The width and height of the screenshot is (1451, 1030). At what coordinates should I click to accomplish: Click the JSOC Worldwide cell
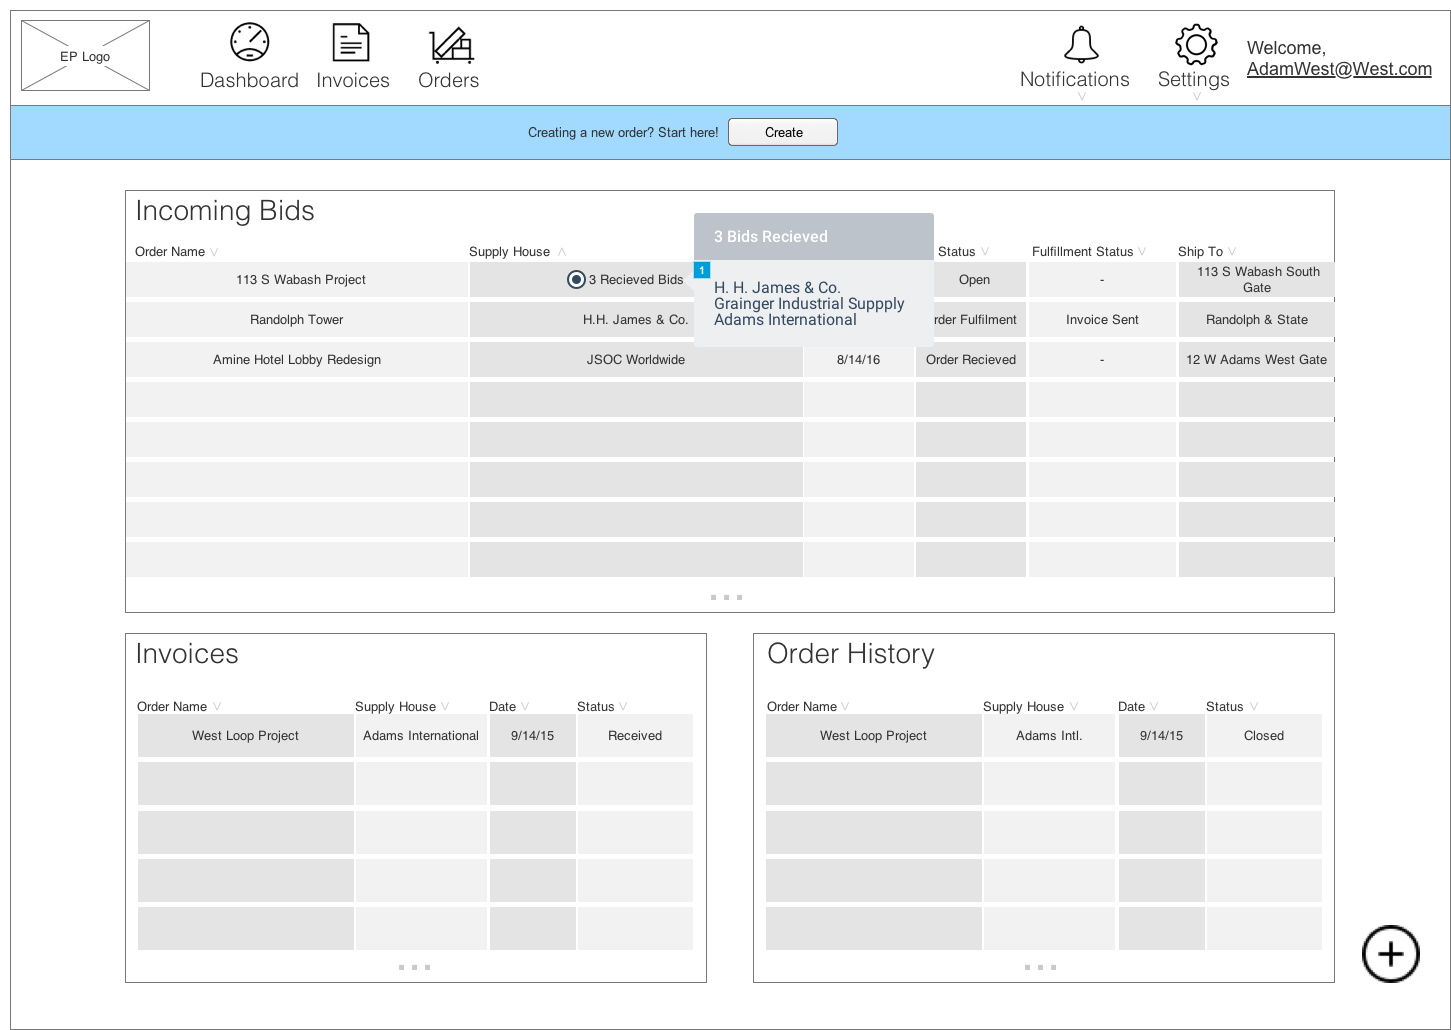point(636,360)
